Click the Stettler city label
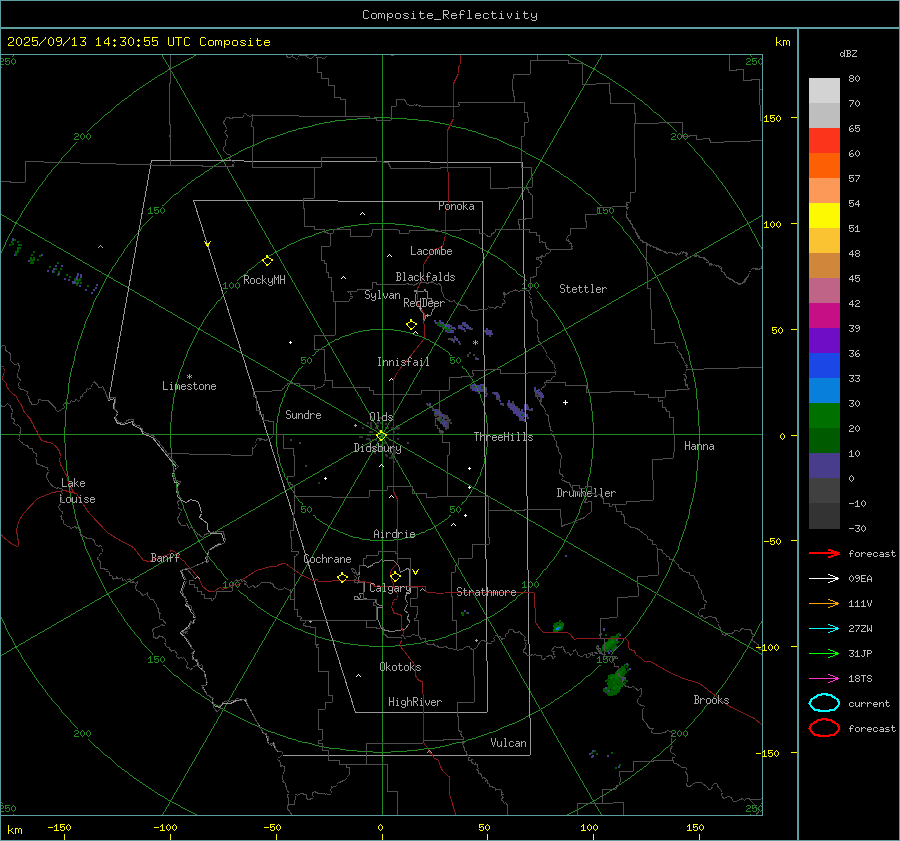Screen dimensions: 900x841 pos(583,289)
